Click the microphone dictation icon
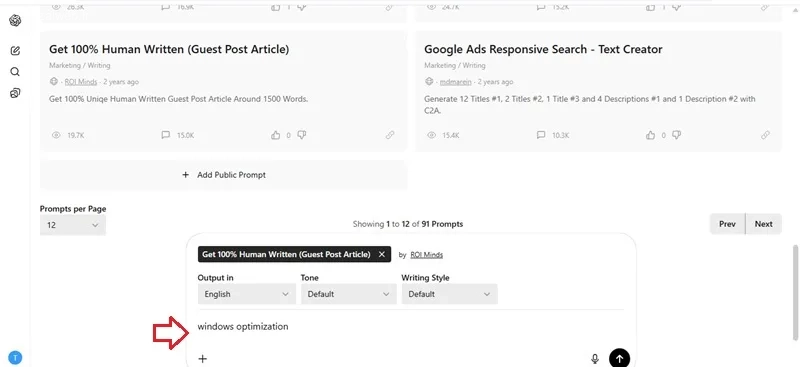The width and height of the screenshot is (800, 367). (x=594, y=359)
